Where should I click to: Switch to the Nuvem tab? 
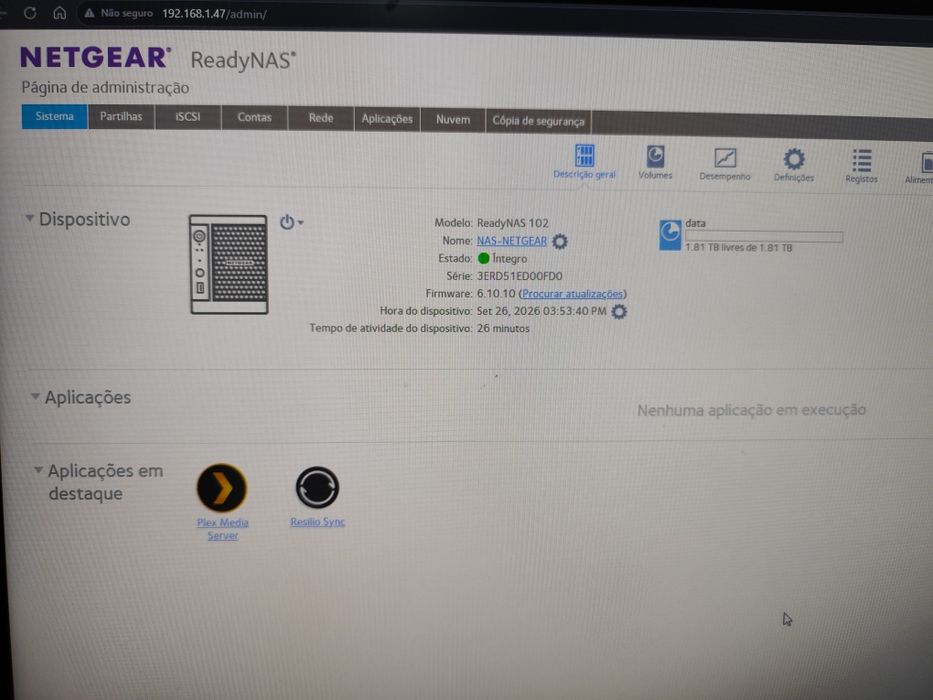453,120
